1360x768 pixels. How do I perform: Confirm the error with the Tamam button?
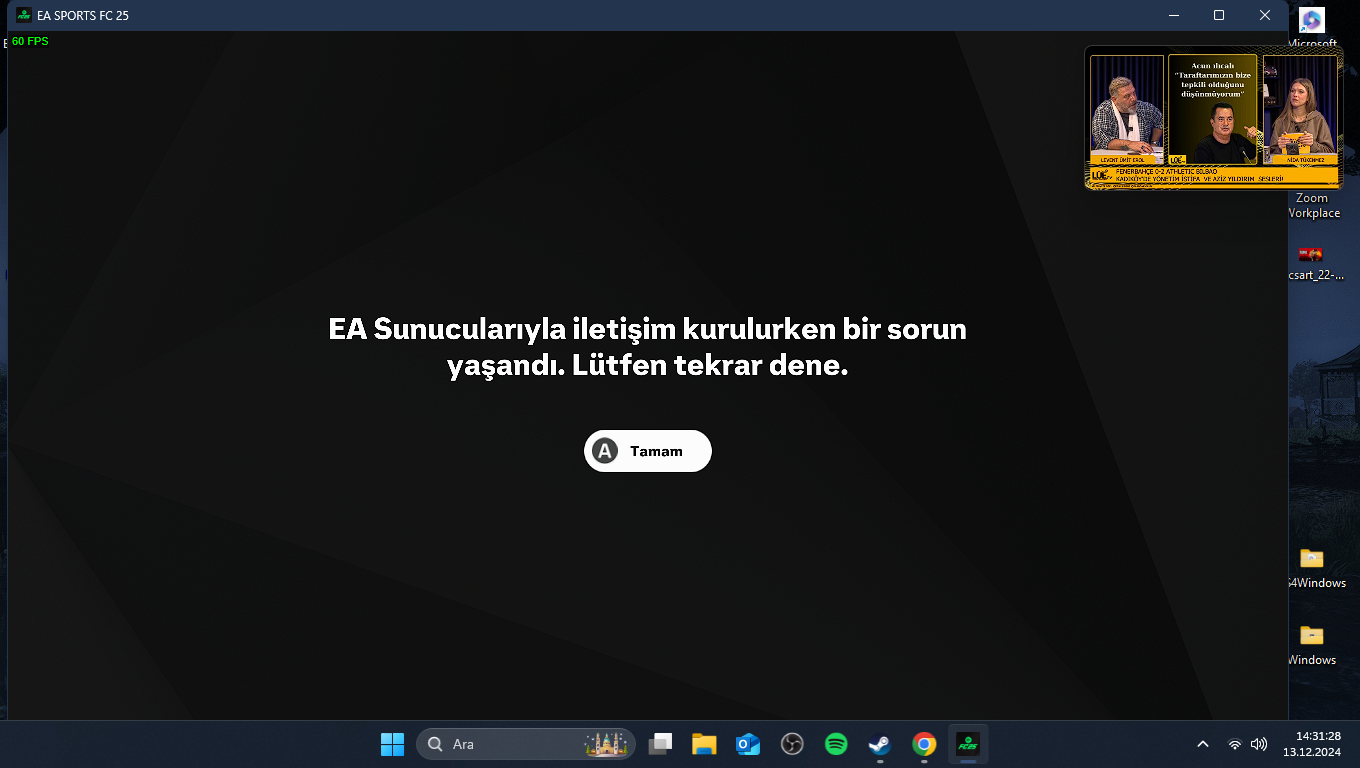648,451
